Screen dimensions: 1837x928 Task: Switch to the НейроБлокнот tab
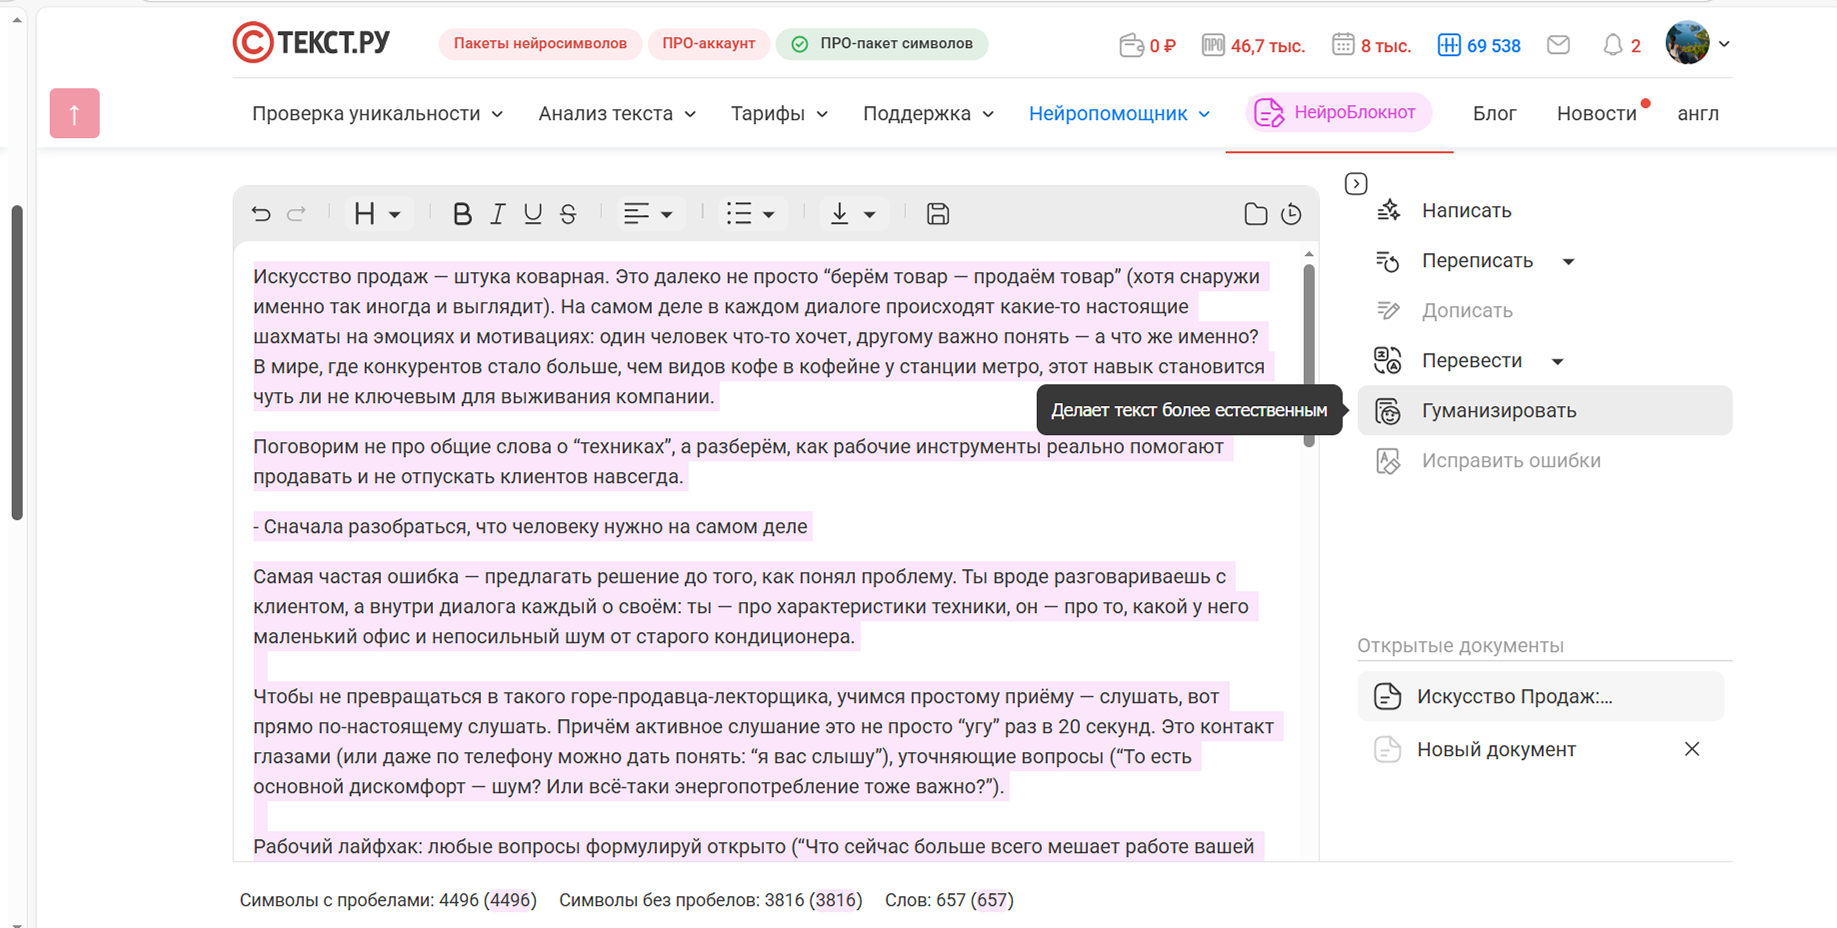[x=1338, y=113]
